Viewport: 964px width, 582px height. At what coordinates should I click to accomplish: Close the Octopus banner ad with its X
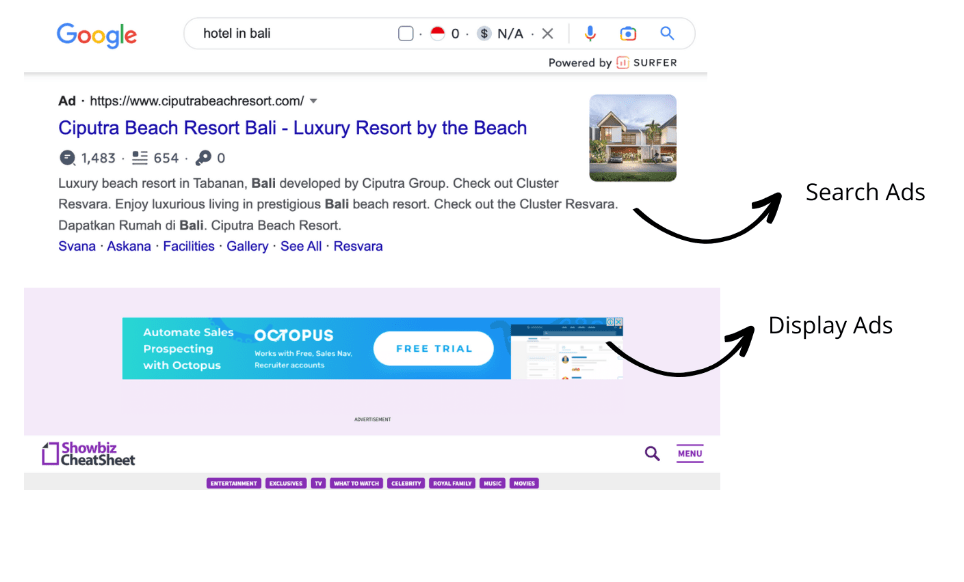[x=619, y=321]
